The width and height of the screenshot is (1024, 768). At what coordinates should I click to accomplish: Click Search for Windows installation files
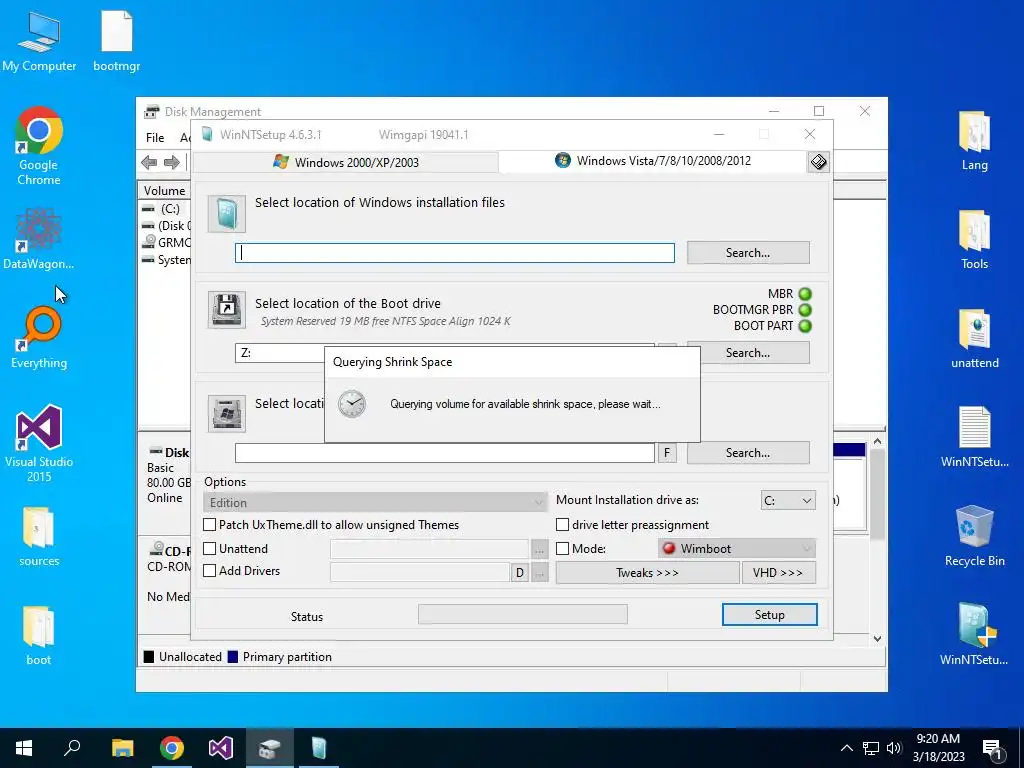(748, 253)
